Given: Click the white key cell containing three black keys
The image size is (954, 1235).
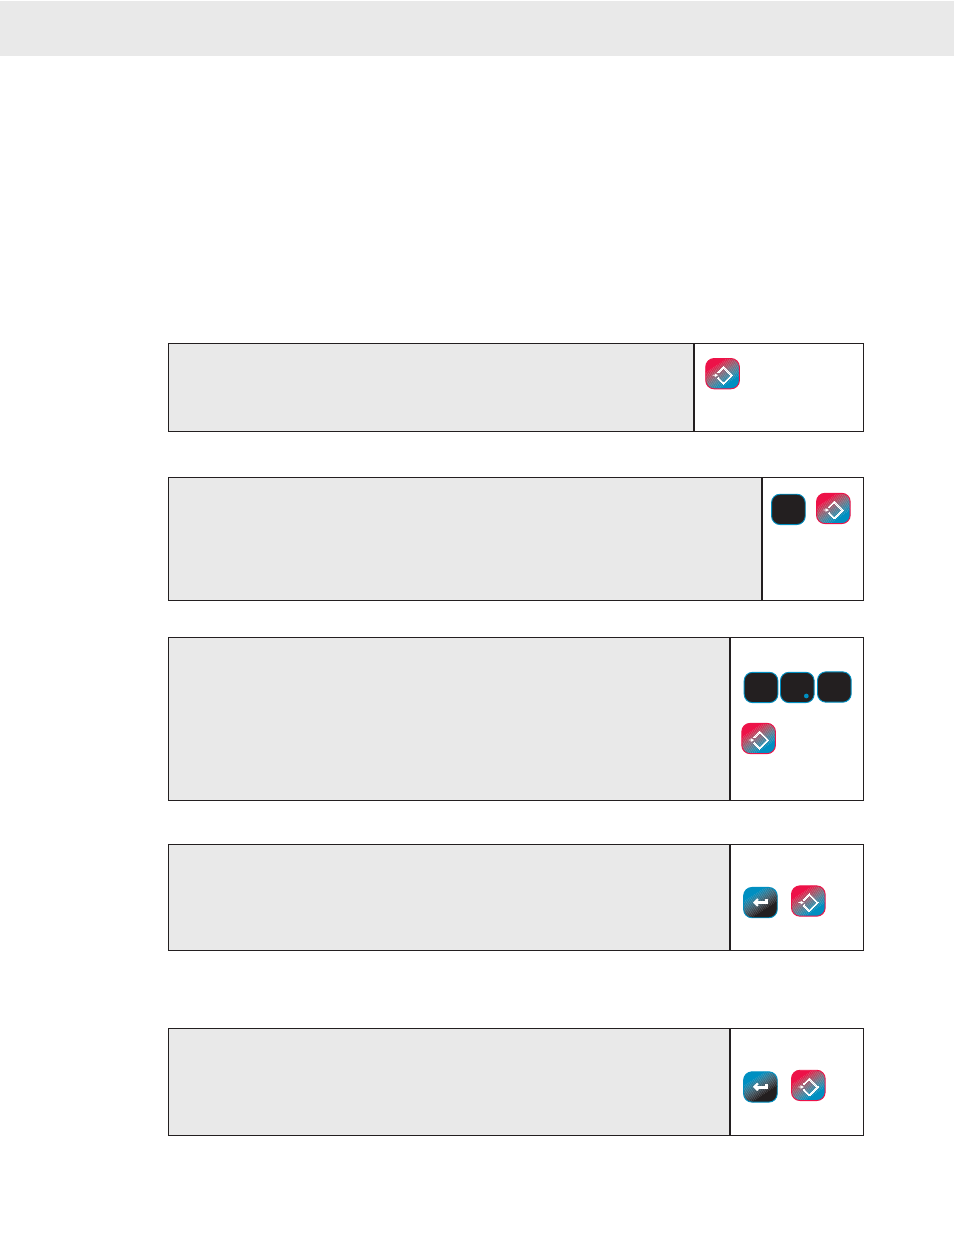Looking at the screenshot, I should tap(797, 719).
